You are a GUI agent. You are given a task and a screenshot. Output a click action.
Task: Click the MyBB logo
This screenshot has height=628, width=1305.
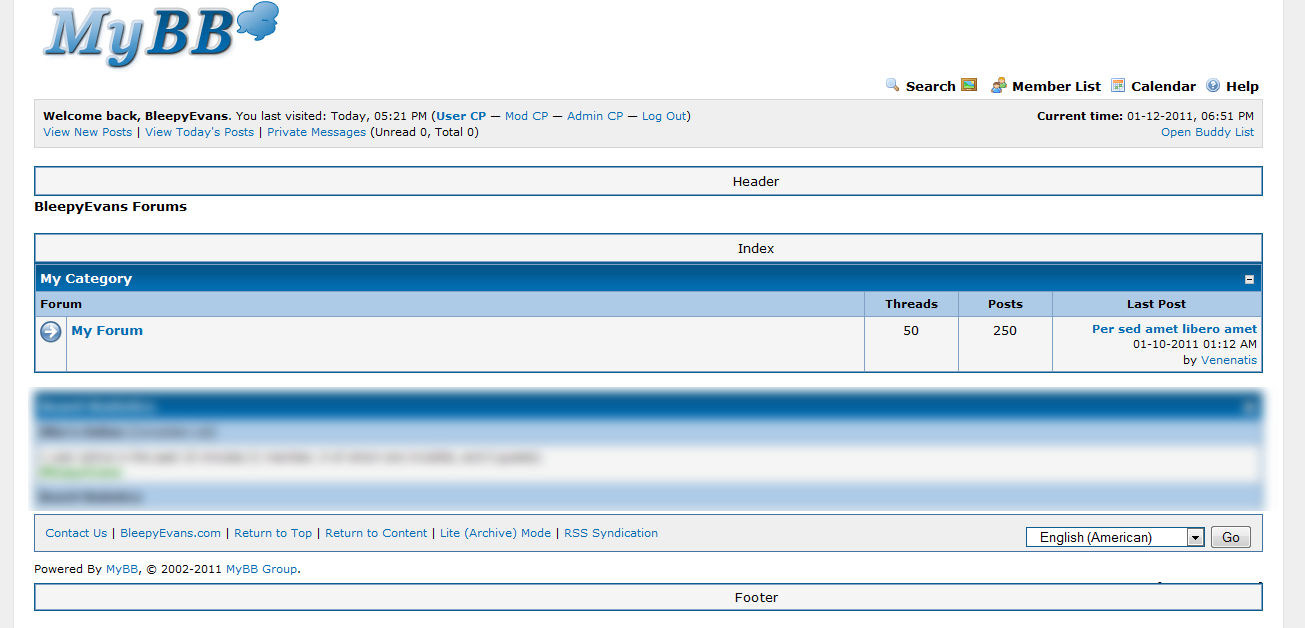[x=160, y=34]
